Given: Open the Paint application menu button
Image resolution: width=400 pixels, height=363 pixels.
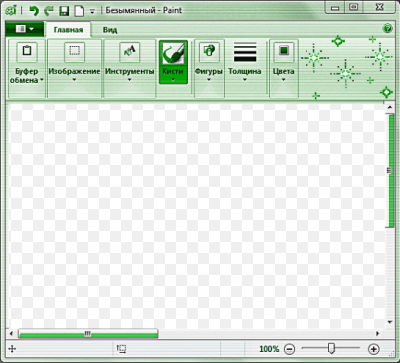Looking at the screenshot, I should pos(24,29).
